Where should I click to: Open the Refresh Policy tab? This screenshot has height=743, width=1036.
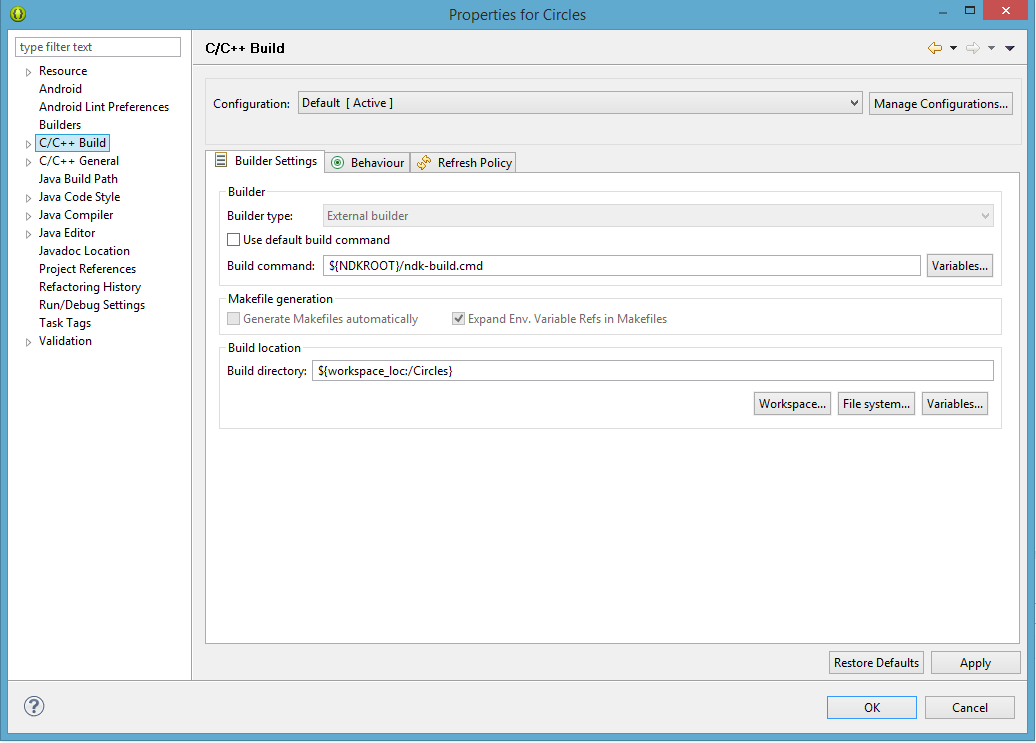[464, 162]
